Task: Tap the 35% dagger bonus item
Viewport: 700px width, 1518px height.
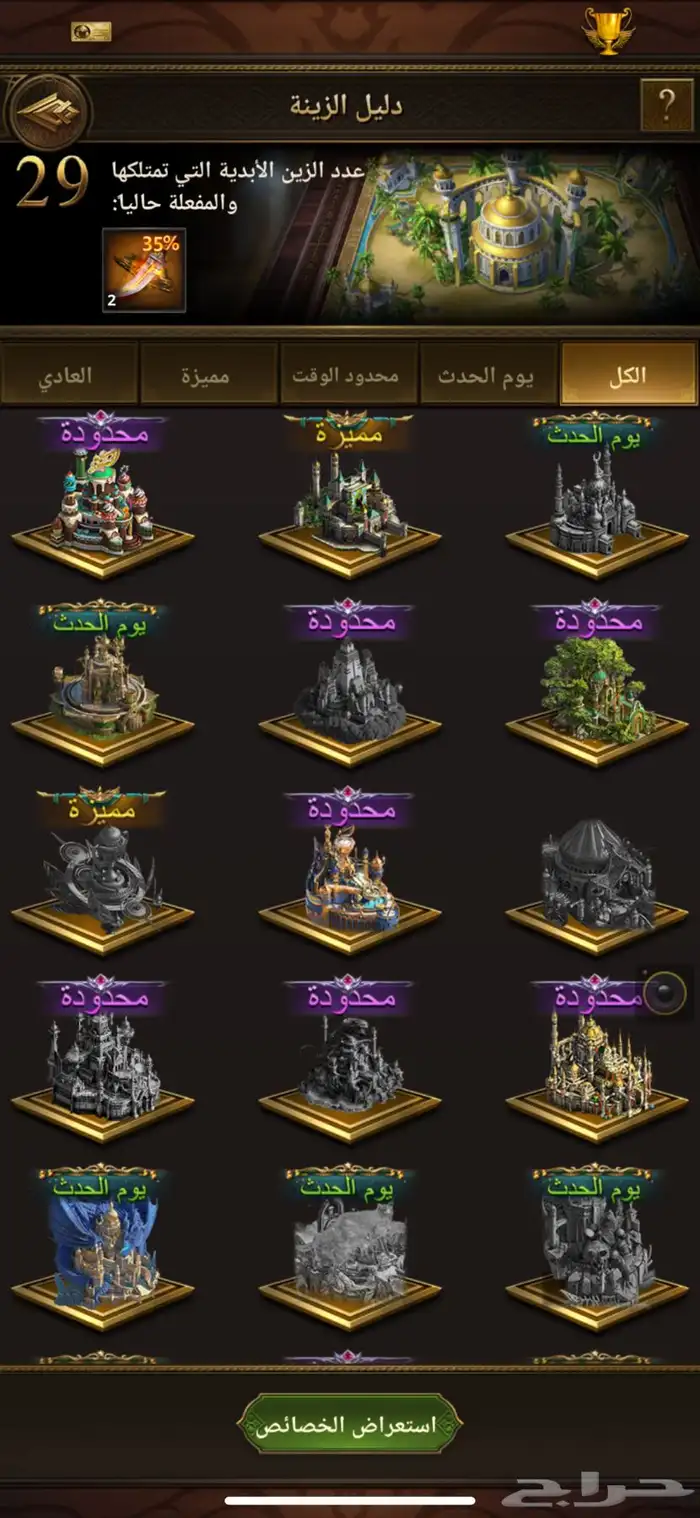Action: [144, 270]
